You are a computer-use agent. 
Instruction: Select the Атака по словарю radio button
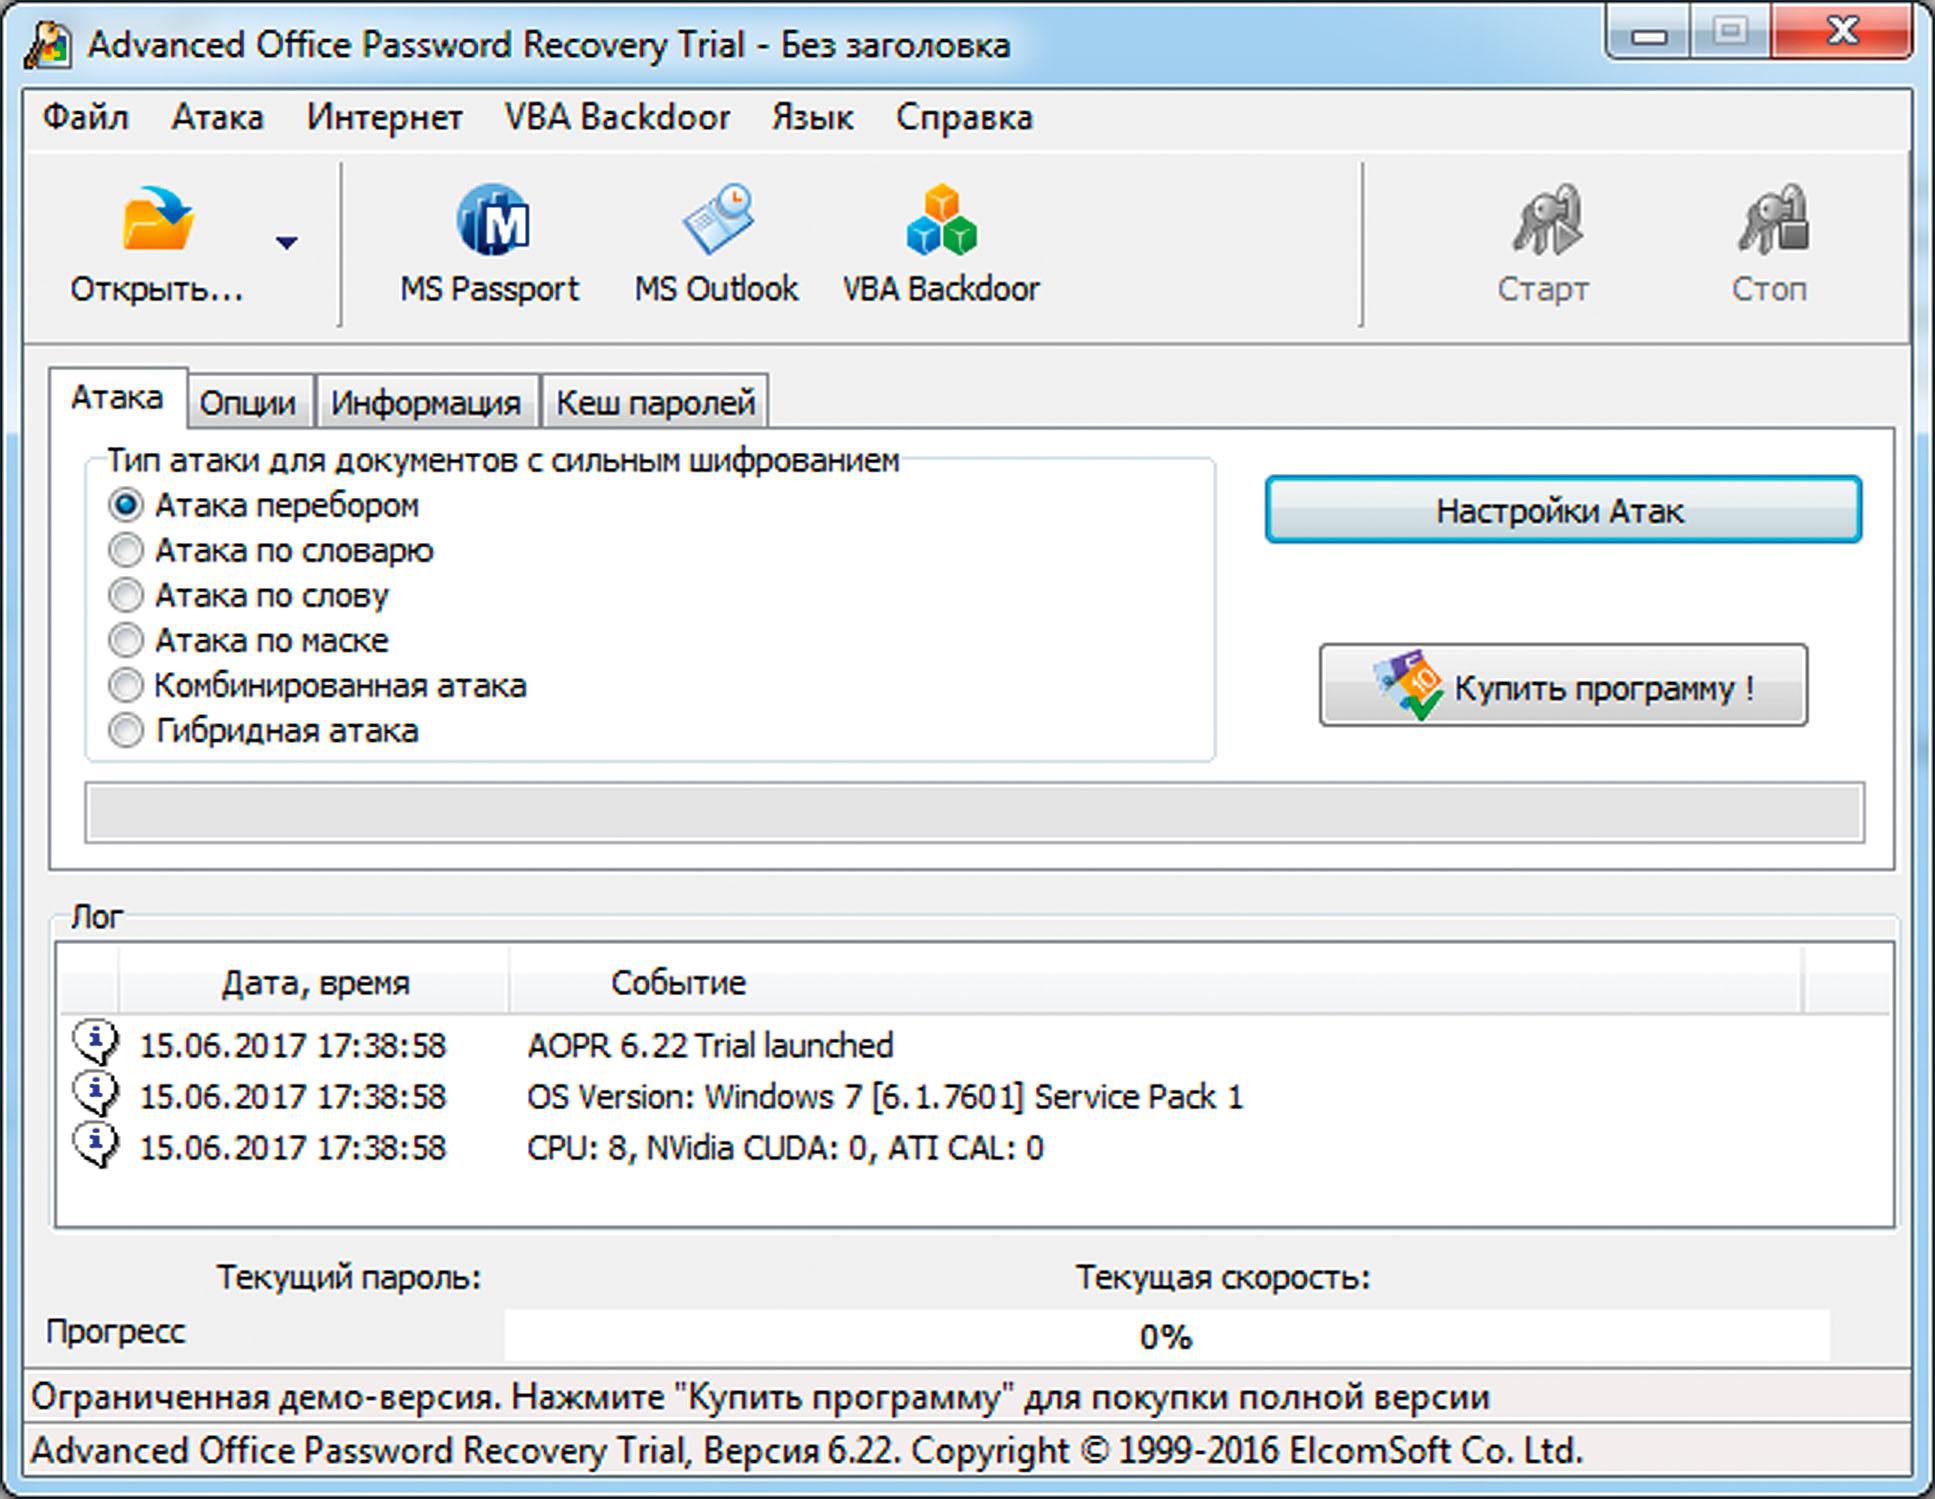click(126, 550)
